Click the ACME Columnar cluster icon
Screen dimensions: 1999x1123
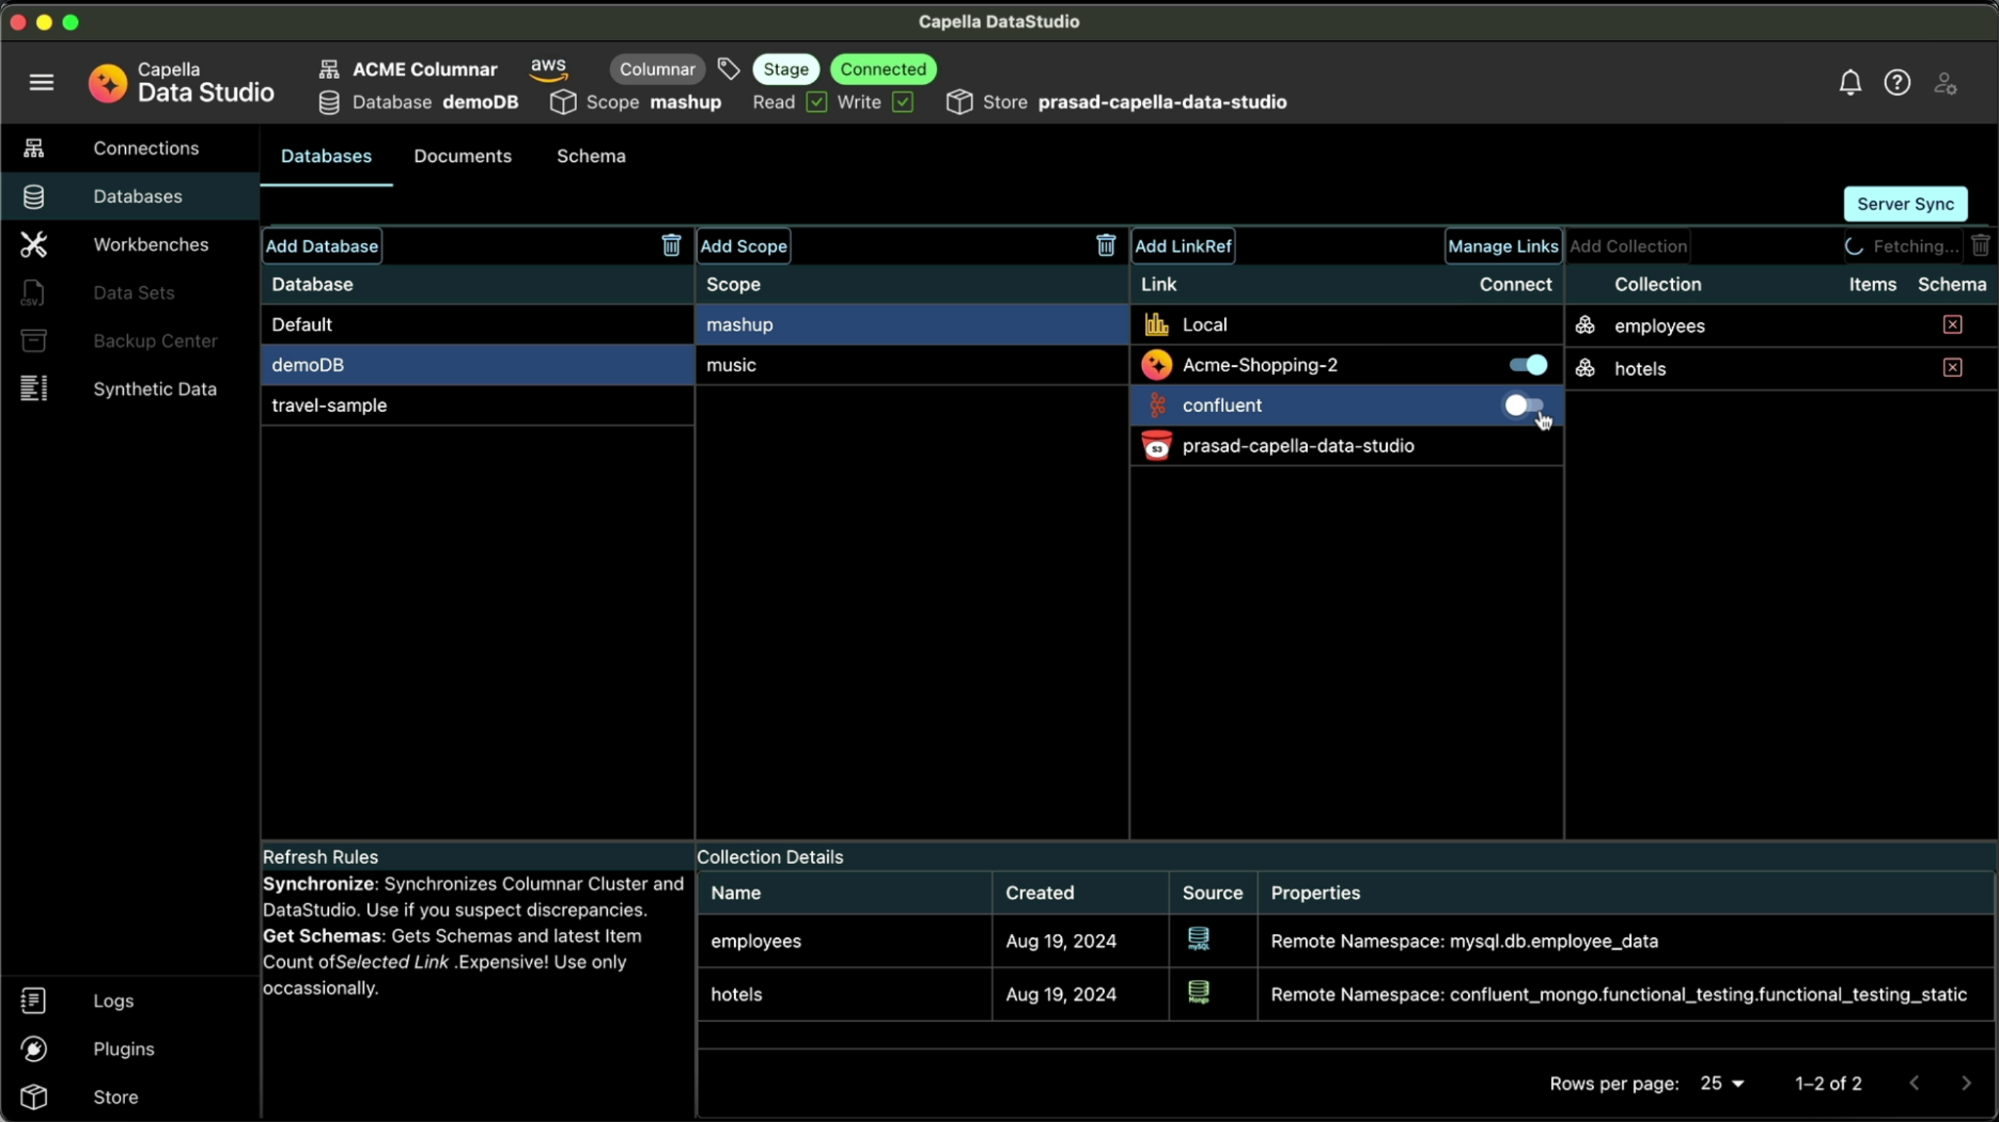(329, 69)
